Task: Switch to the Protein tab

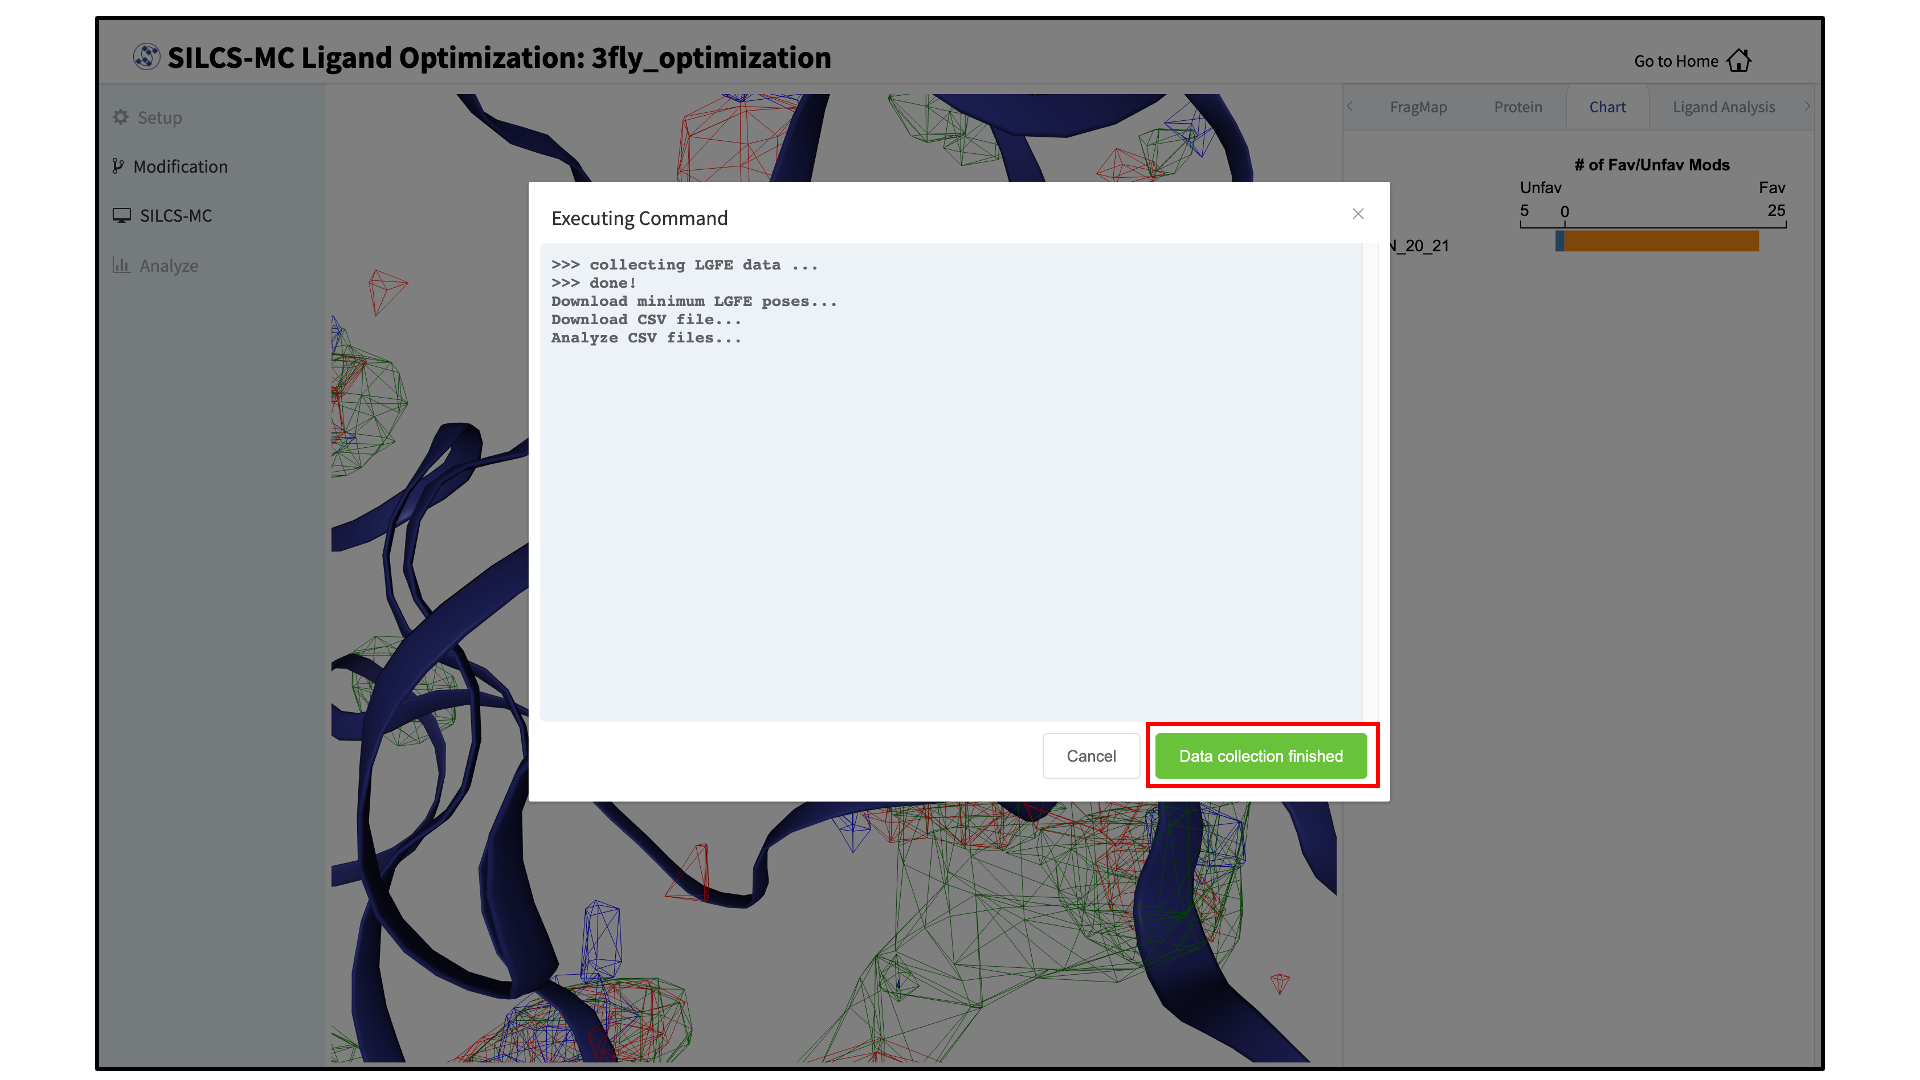Action: tap(1518, 107)
